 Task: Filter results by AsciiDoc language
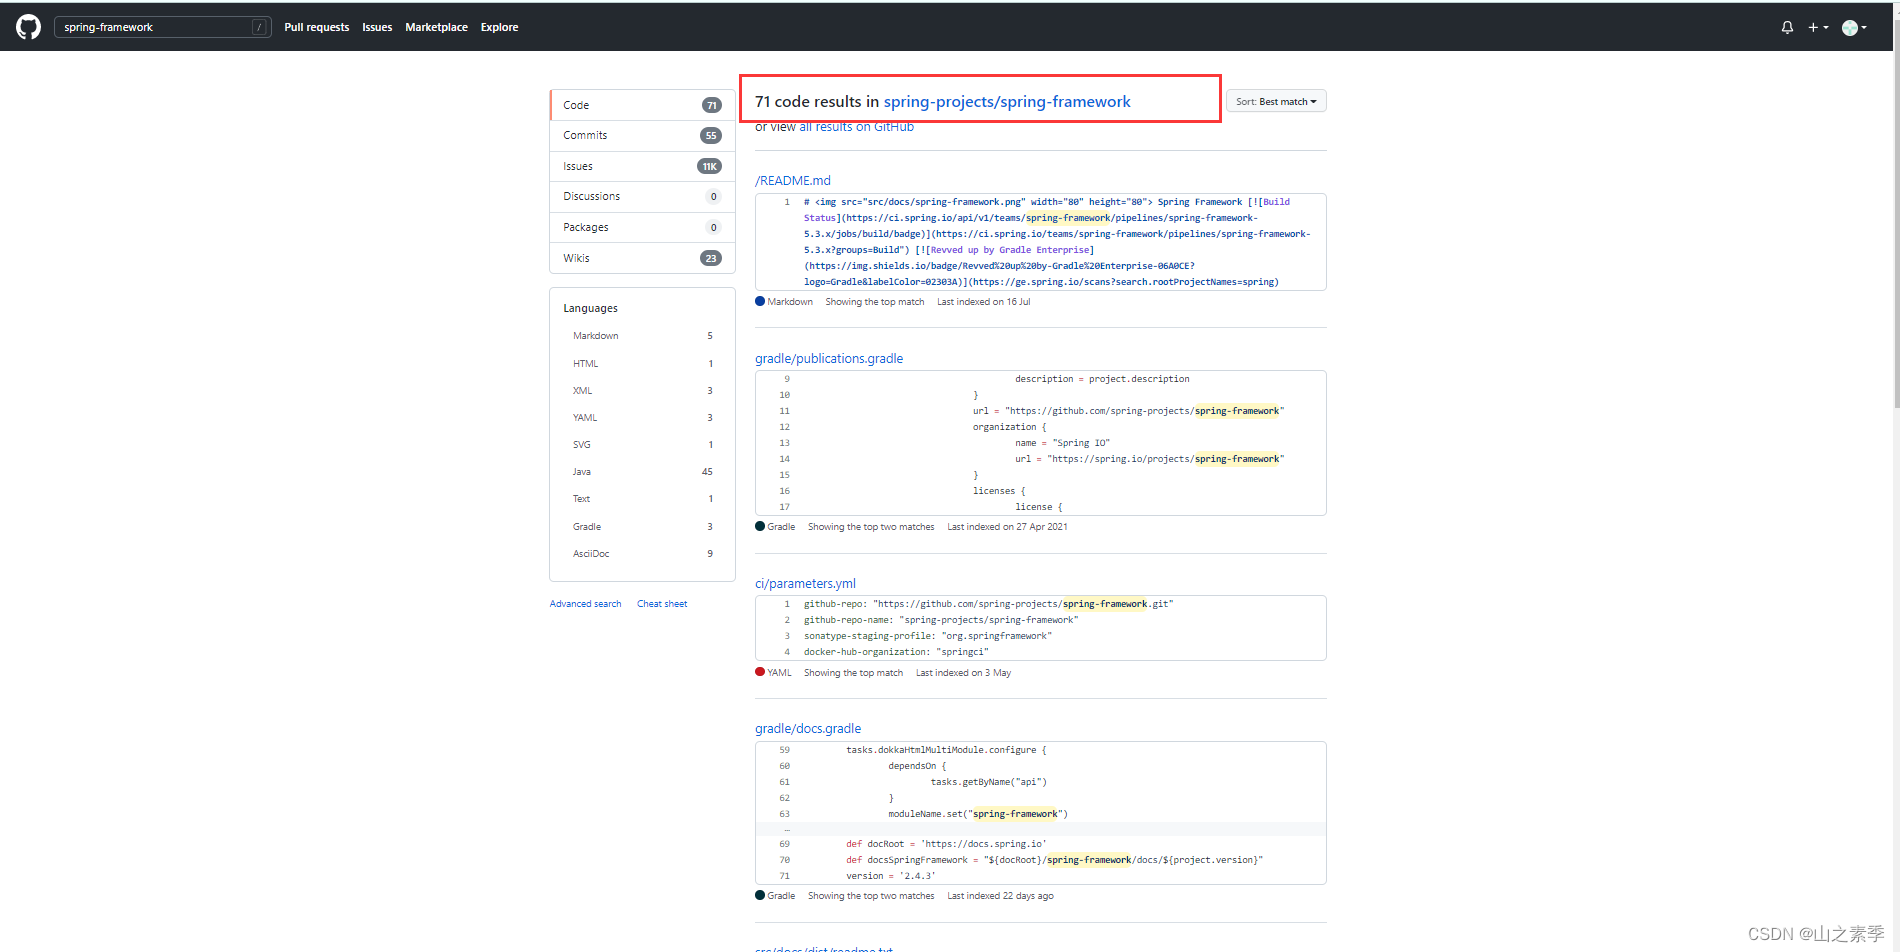coord(642,554)
